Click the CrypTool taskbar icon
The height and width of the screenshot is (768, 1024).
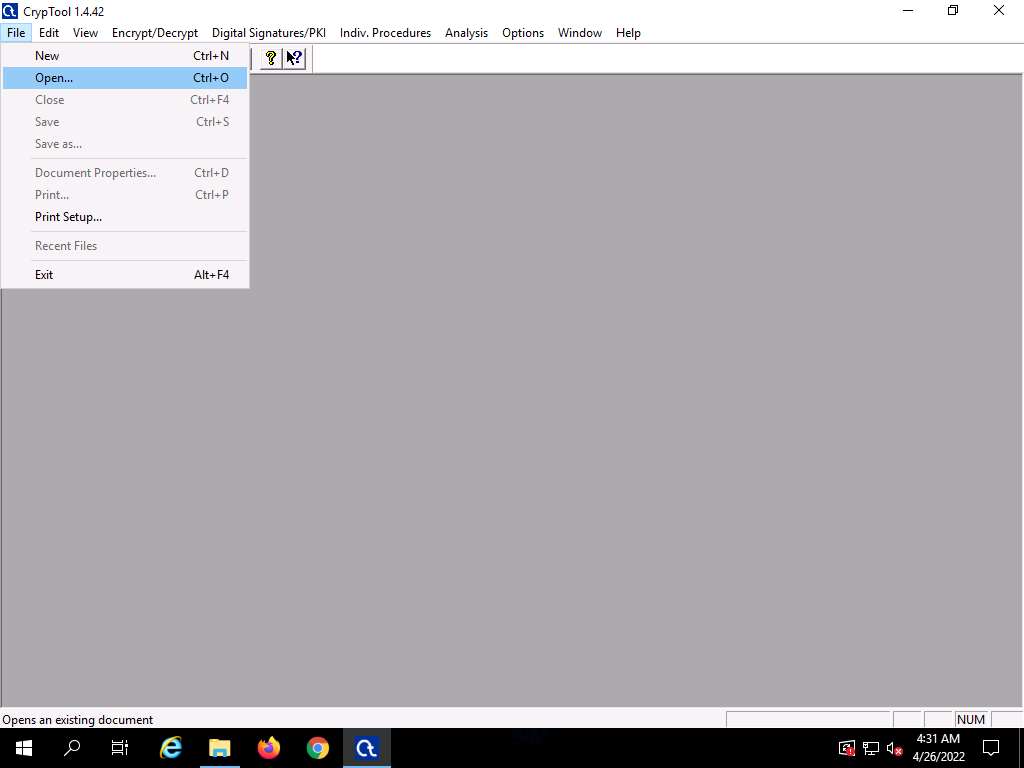point(366,748)
